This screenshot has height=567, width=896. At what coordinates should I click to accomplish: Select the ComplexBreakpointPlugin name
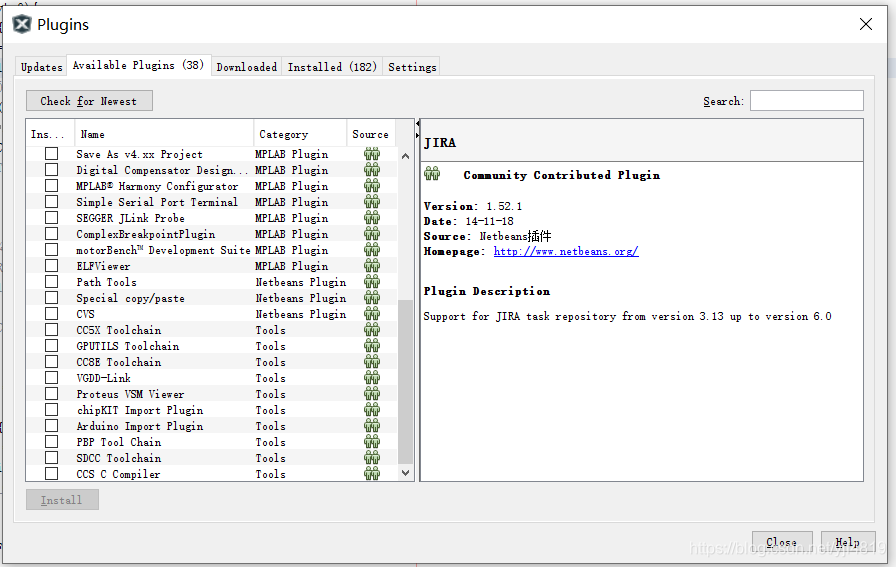(x=146, y=234)
